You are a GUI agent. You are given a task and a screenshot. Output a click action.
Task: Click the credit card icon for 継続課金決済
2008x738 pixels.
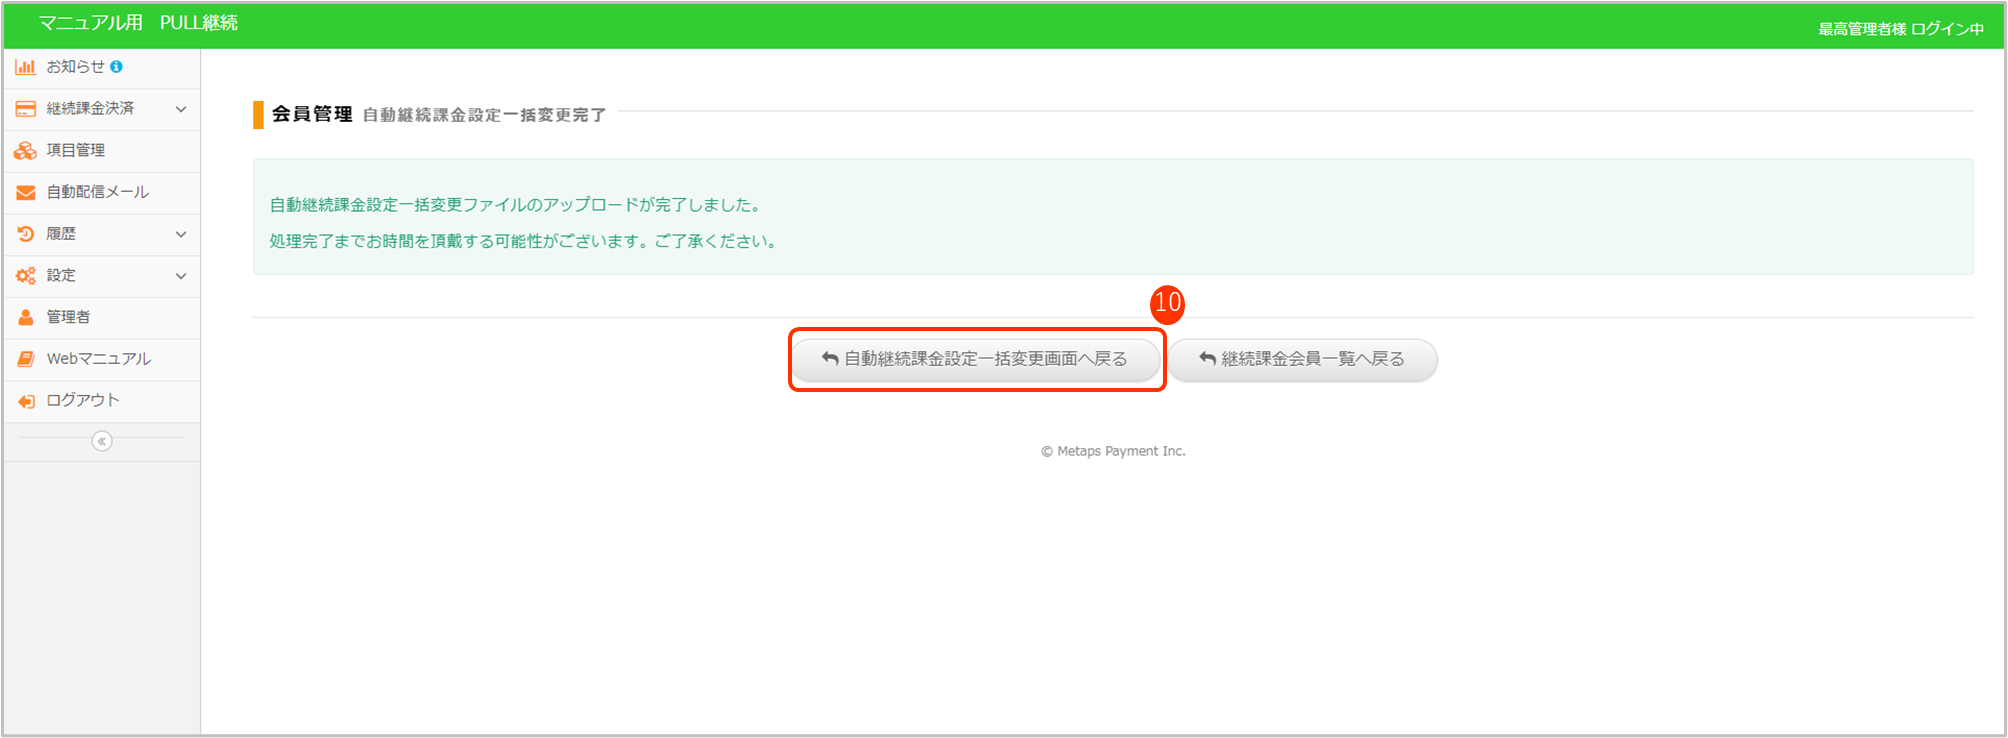25,109
